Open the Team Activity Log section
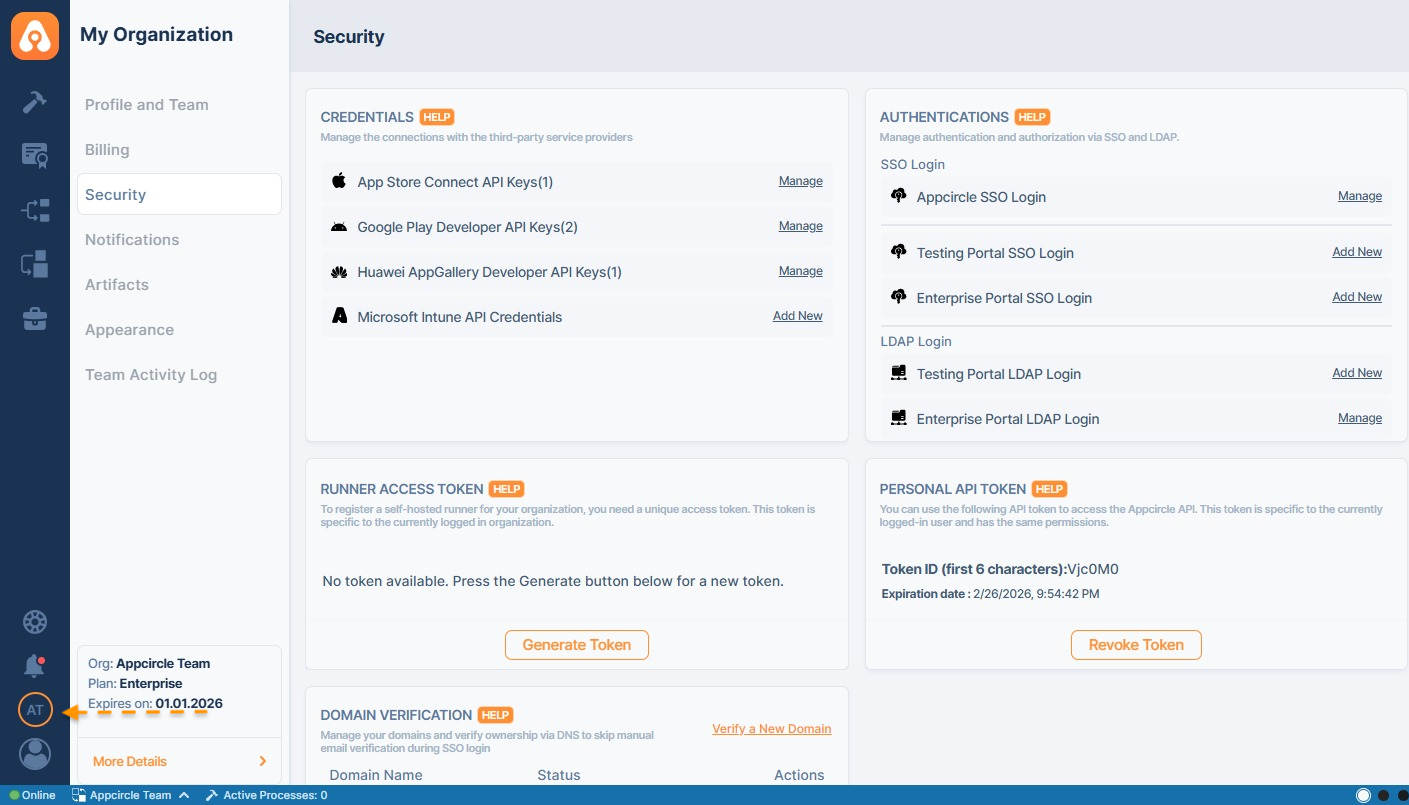Viewport: 1409px width, 805px height. (151, 375)
